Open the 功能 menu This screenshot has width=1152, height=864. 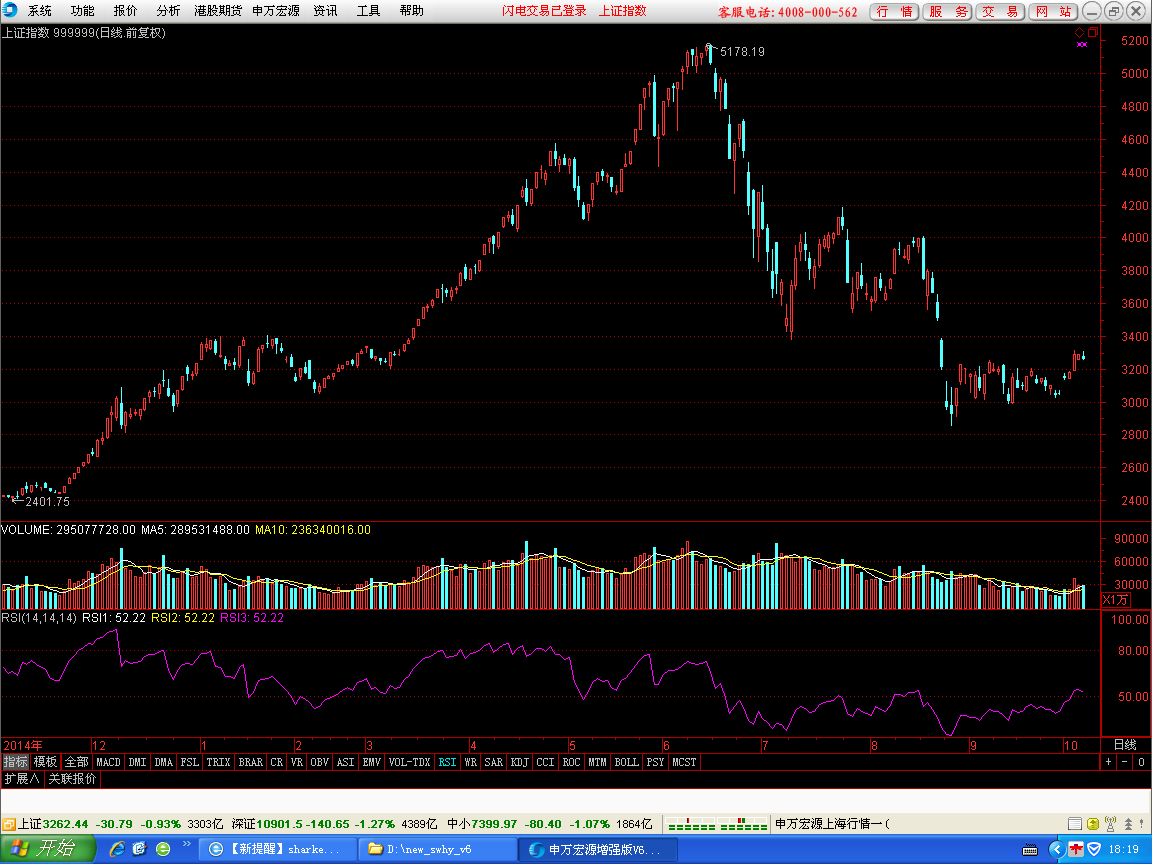82,10
